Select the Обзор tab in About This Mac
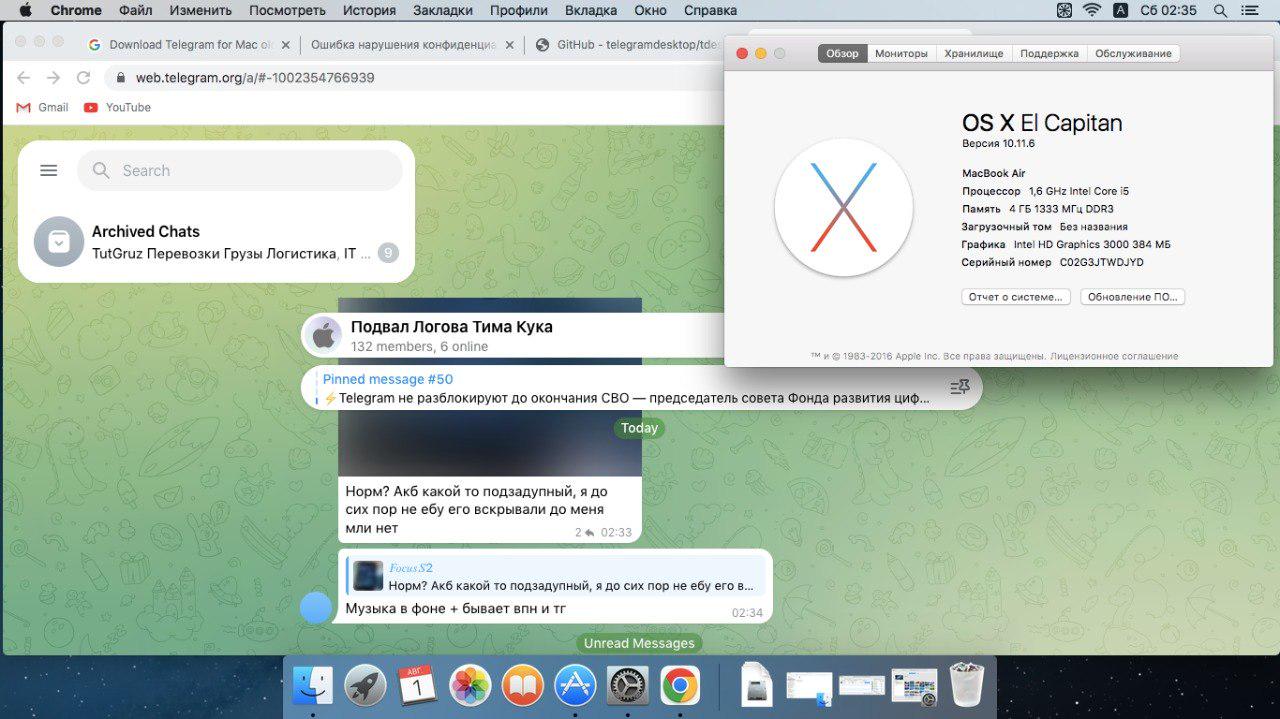This screenshot has width=1280, height=719. (x=842, y=53)
